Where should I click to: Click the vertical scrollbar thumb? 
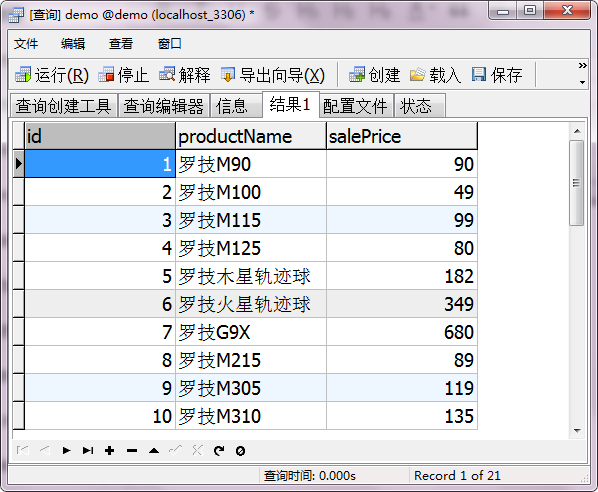577,183
